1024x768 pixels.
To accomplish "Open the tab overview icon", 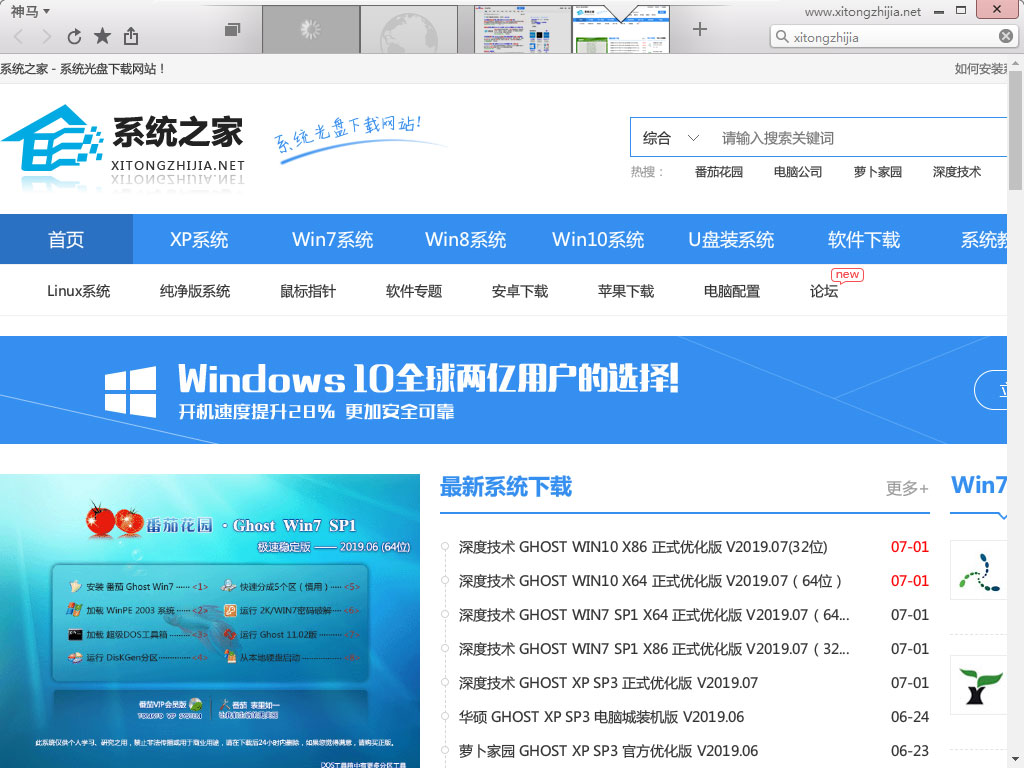I will pos(232,30).
